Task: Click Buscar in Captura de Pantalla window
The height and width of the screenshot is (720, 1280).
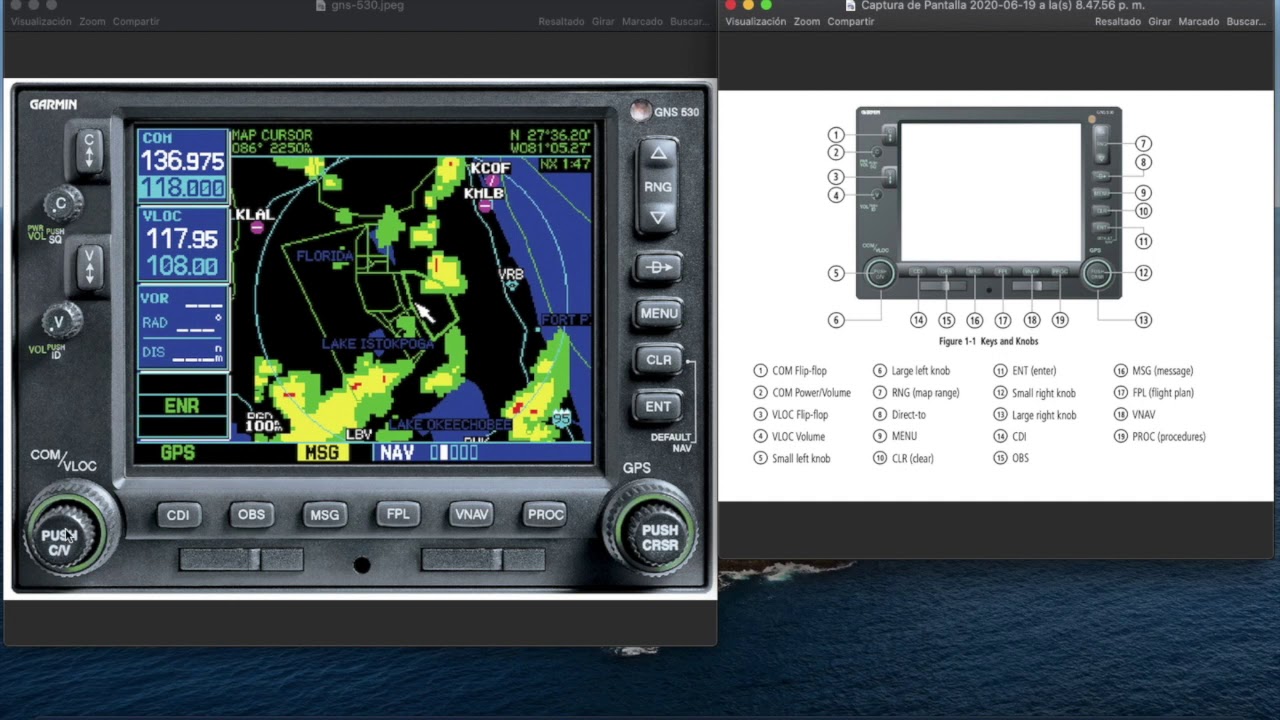Action: click(1245, 21)
